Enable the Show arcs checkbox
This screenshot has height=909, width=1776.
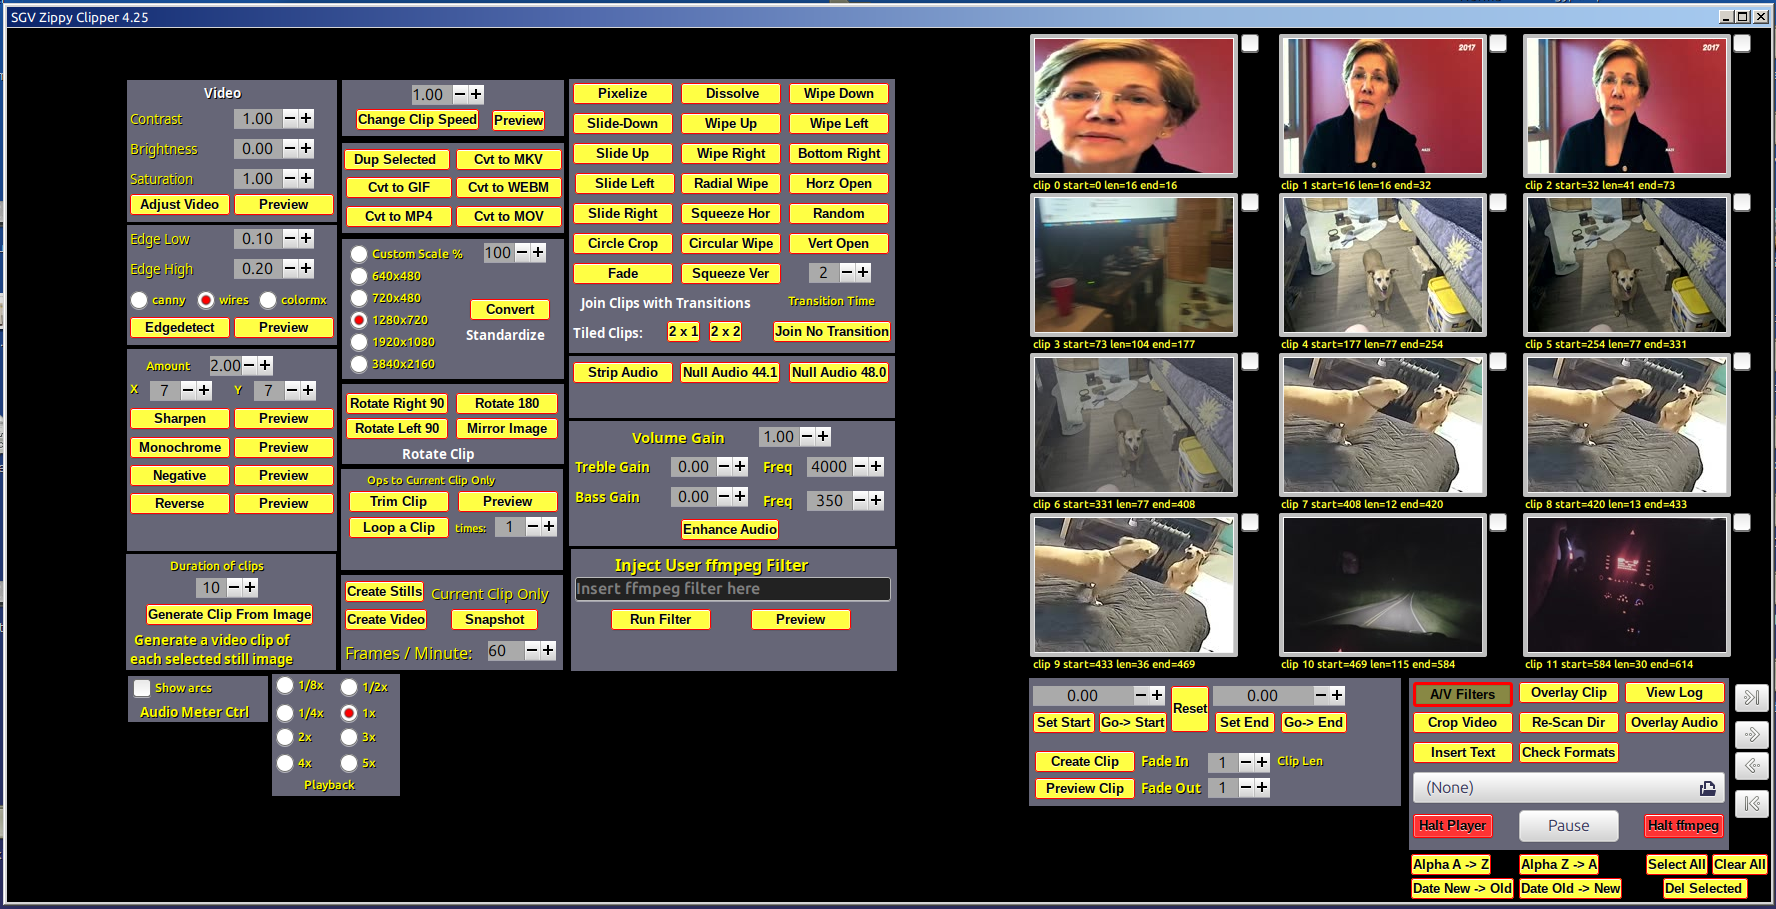coord(142,688)
